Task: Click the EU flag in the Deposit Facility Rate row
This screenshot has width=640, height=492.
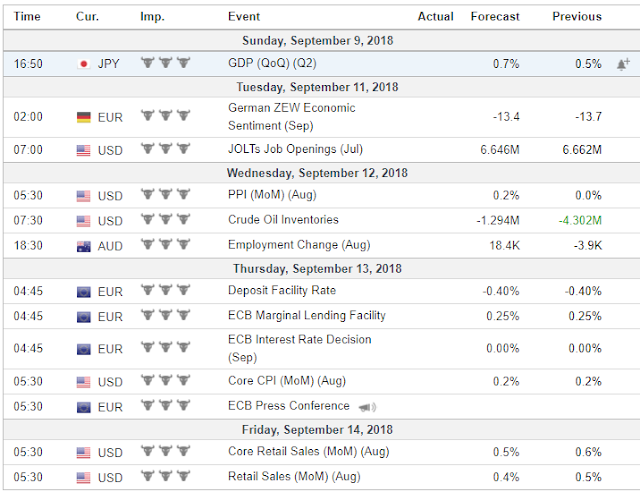Action: pyautogui.click(x=84, y=292)
